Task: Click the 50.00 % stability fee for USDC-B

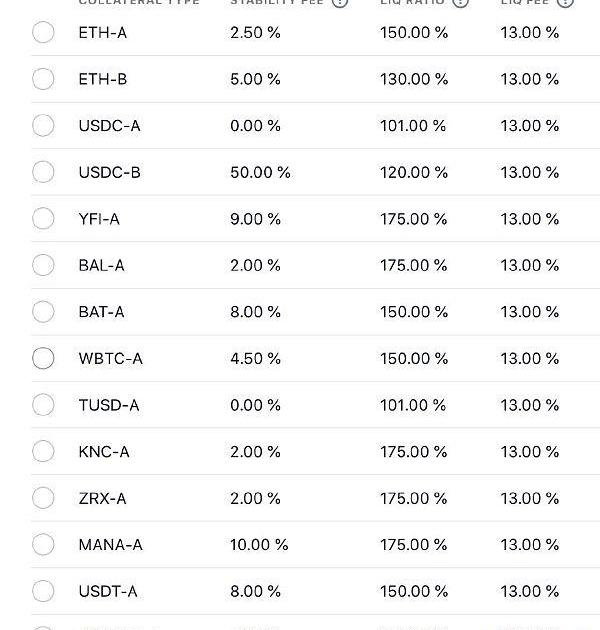Action: click(260, 172)
